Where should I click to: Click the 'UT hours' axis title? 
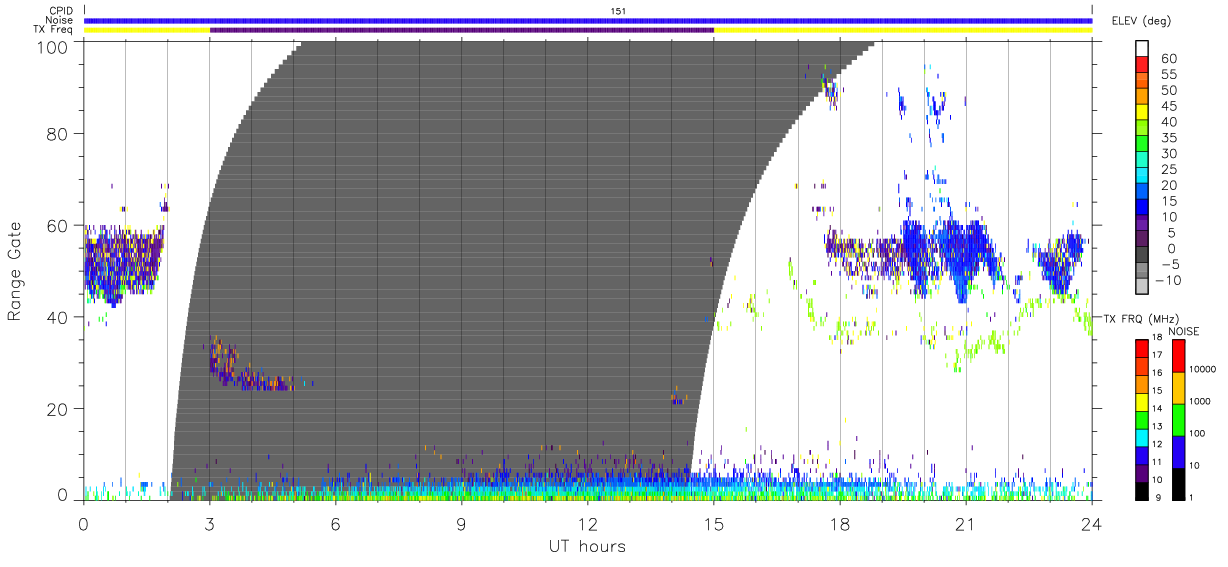[x=587, y=546]
